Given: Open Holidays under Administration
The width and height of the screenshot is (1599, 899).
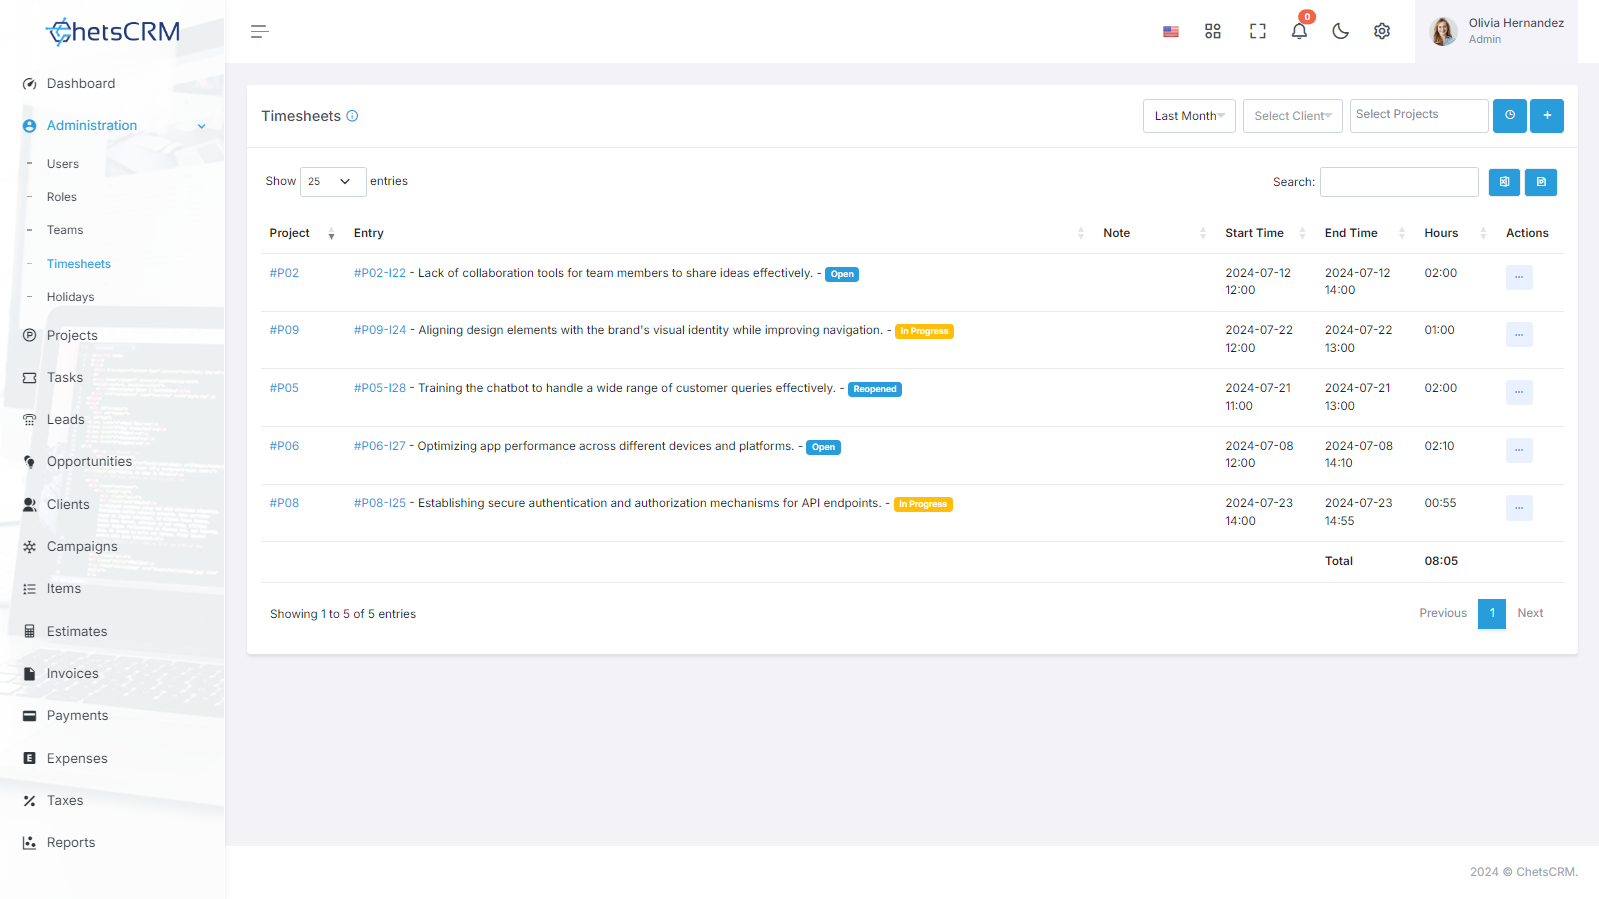Looking at the screenshot, I should click(70, 297).
